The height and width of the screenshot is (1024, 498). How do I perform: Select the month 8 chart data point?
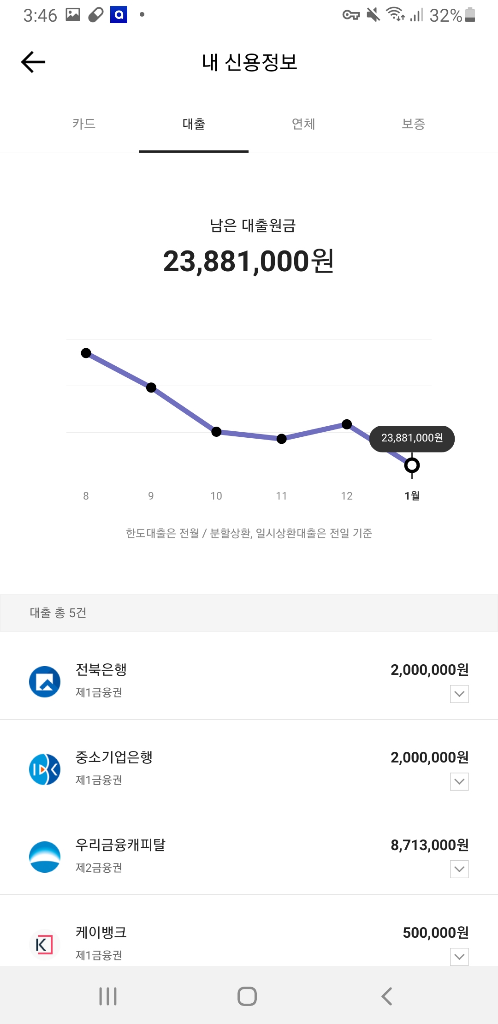pos(86,353)
